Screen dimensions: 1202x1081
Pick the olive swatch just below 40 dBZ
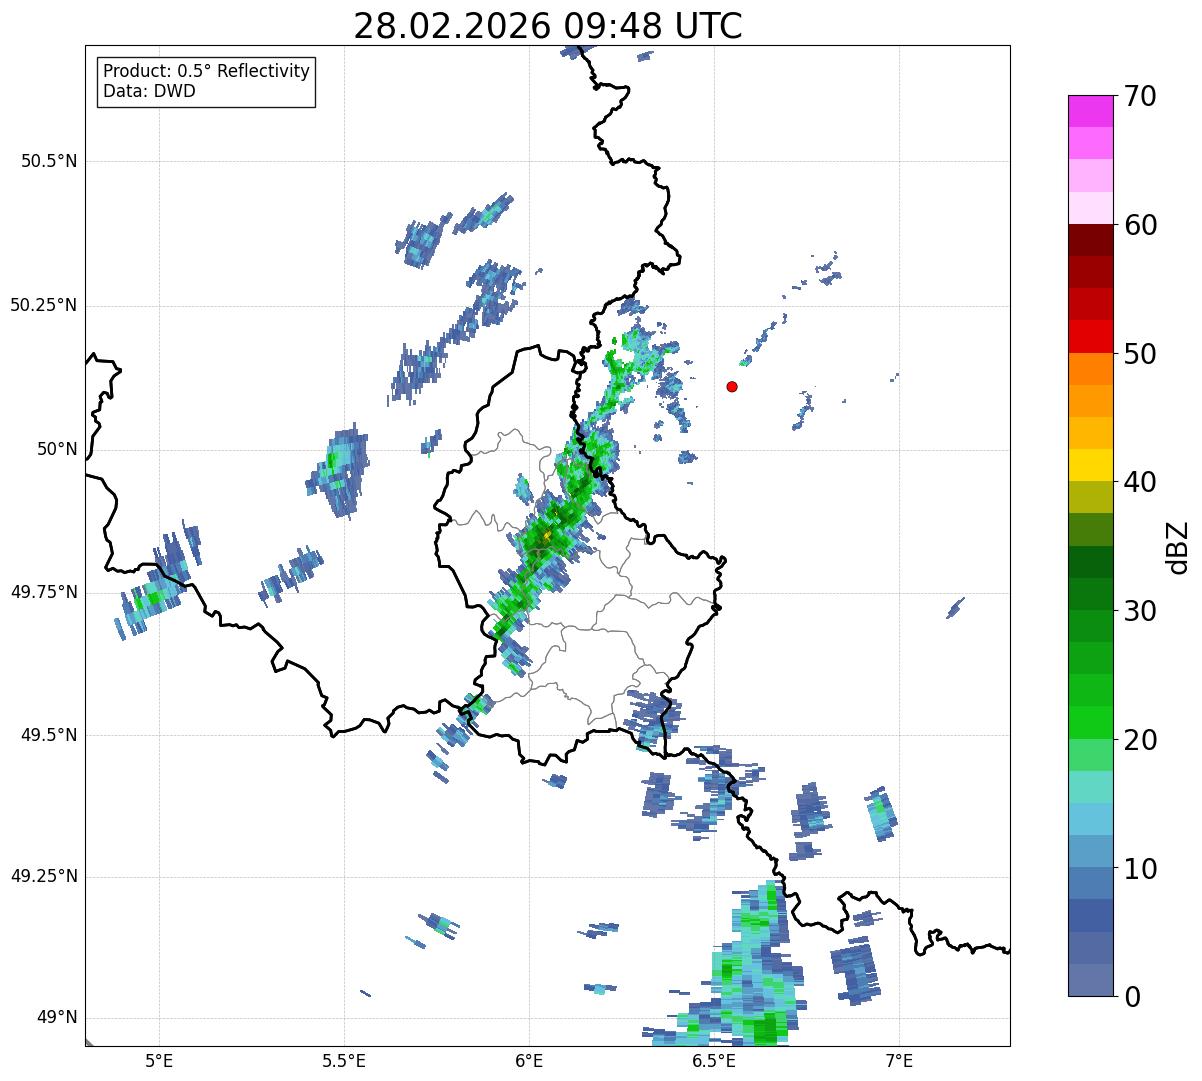1090,497
